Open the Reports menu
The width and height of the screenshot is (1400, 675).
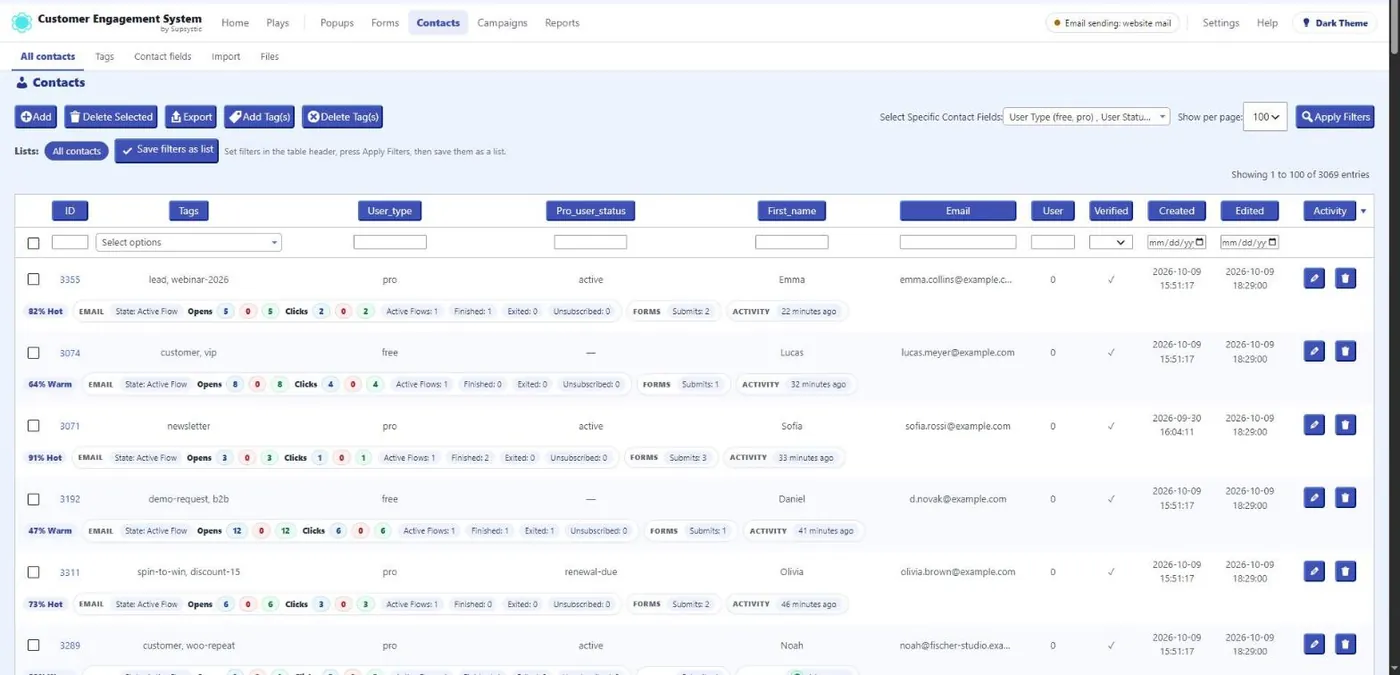[562, 23]
